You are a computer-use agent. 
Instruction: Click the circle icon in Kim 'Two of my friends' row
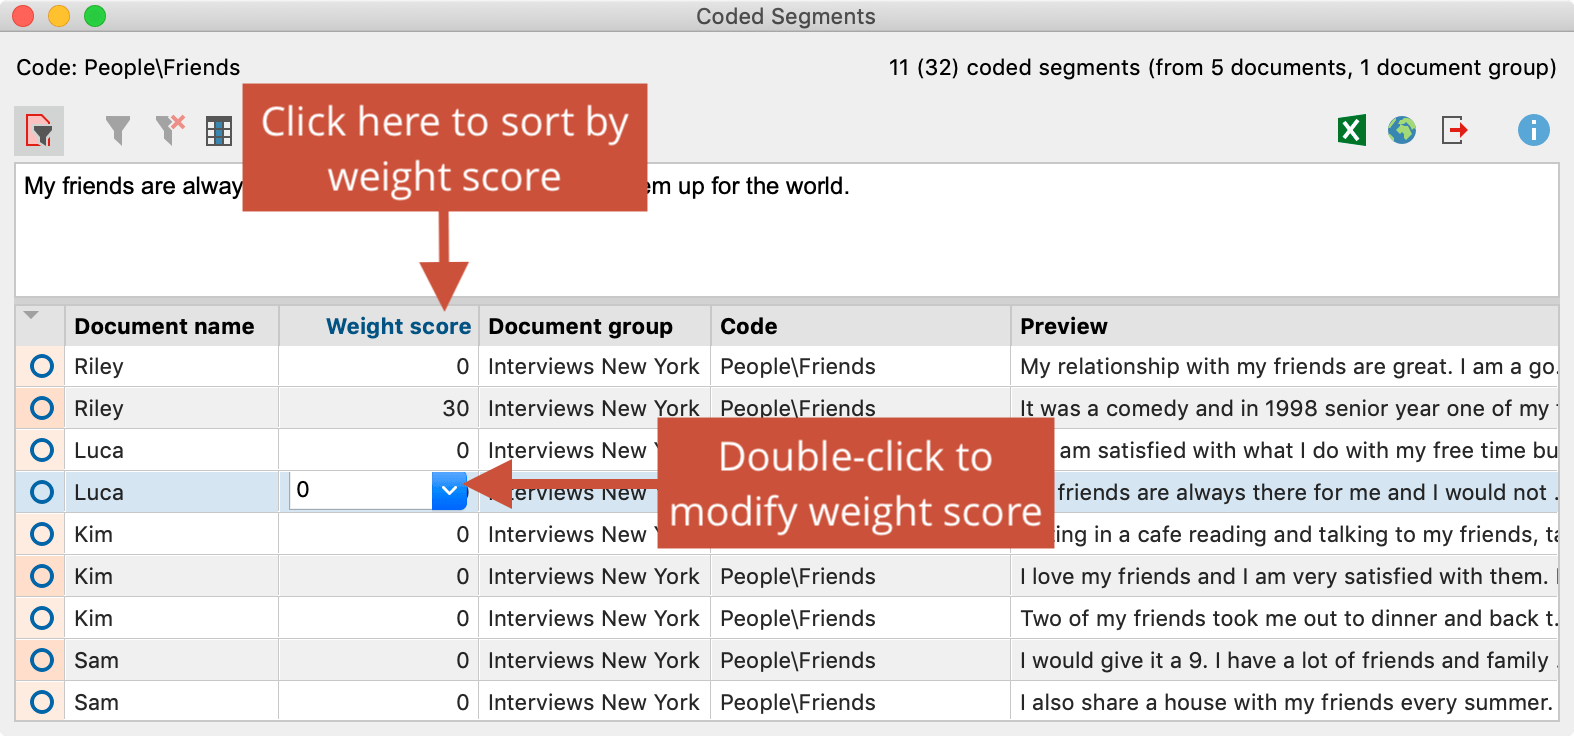point(42,618)
